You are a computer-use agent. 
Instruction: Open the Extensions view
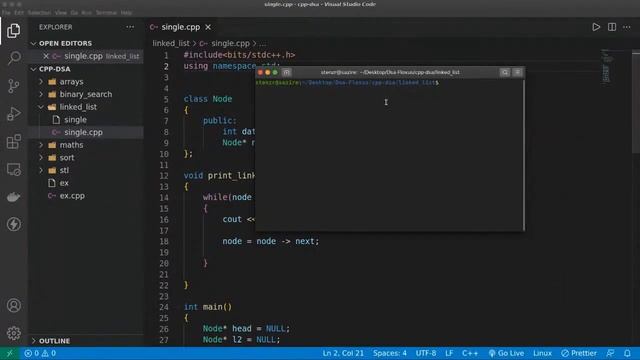13,142
